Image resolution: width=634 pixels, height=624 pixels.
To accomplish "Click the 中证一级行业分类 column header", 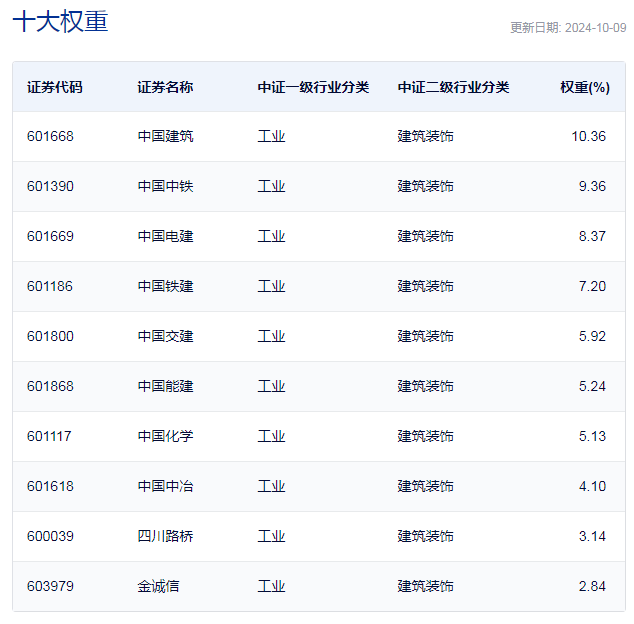I will pyautogui.click(x=313, y=87).
